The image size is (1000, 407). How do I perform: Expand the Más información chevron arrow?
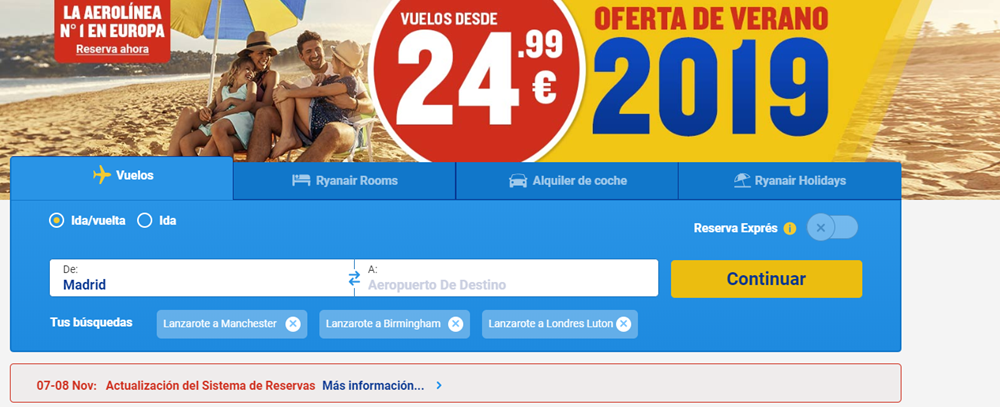click(438, 385)
